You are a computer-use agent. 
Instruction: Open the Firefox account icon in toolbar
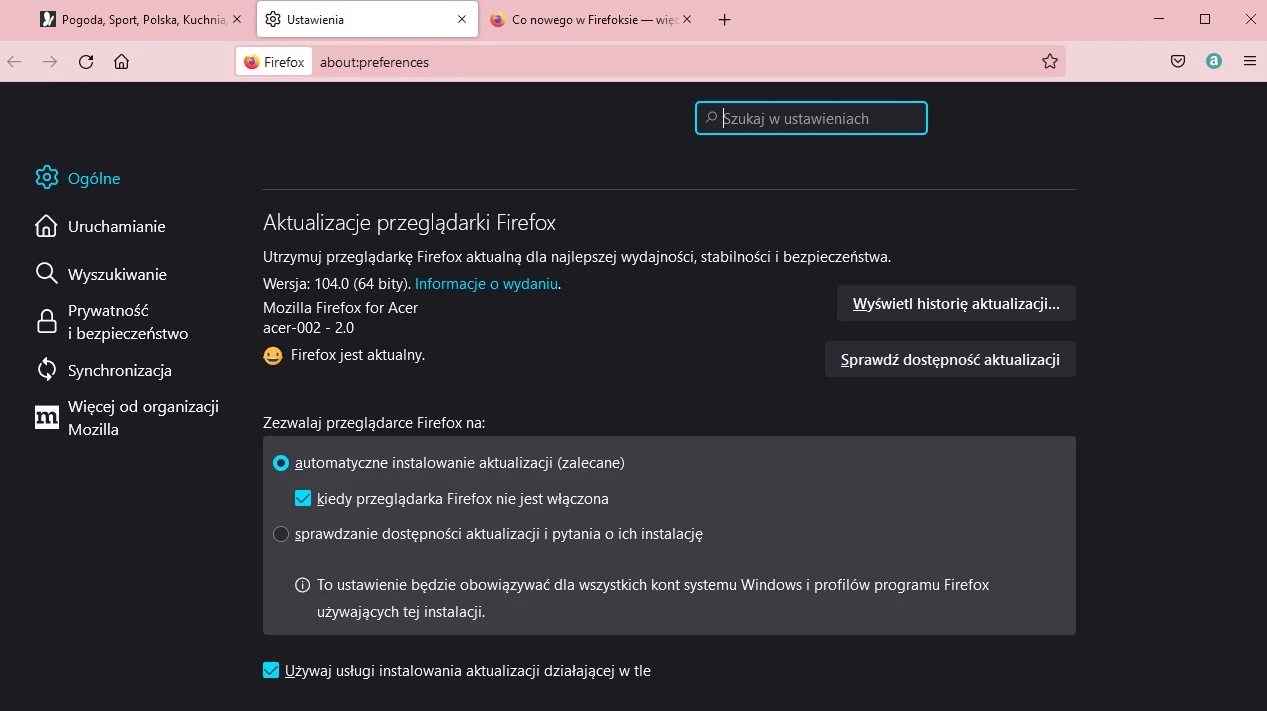point(1213,61)
